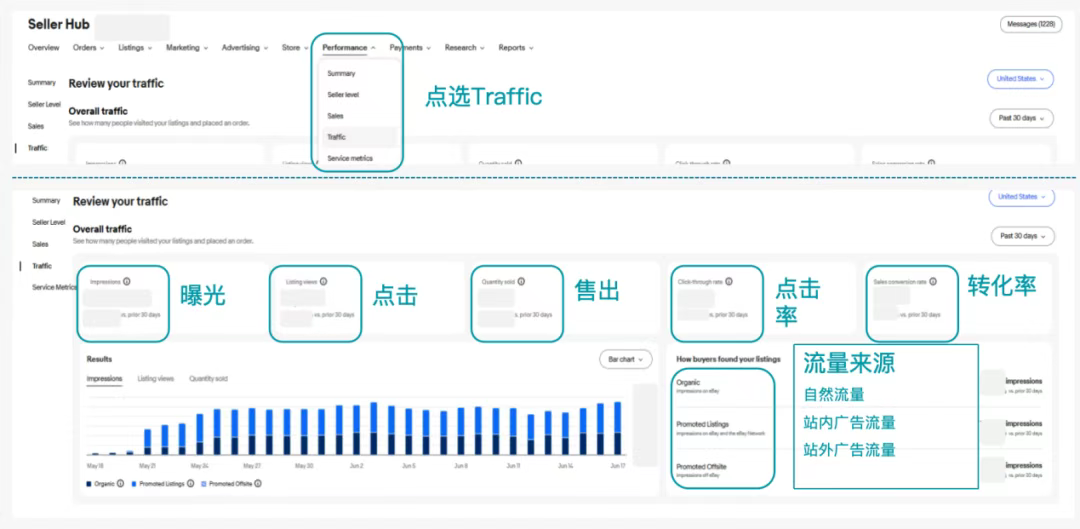
Task: Expand the Research menu chevron
Action: pyautogui.click(x=482, y=48)
